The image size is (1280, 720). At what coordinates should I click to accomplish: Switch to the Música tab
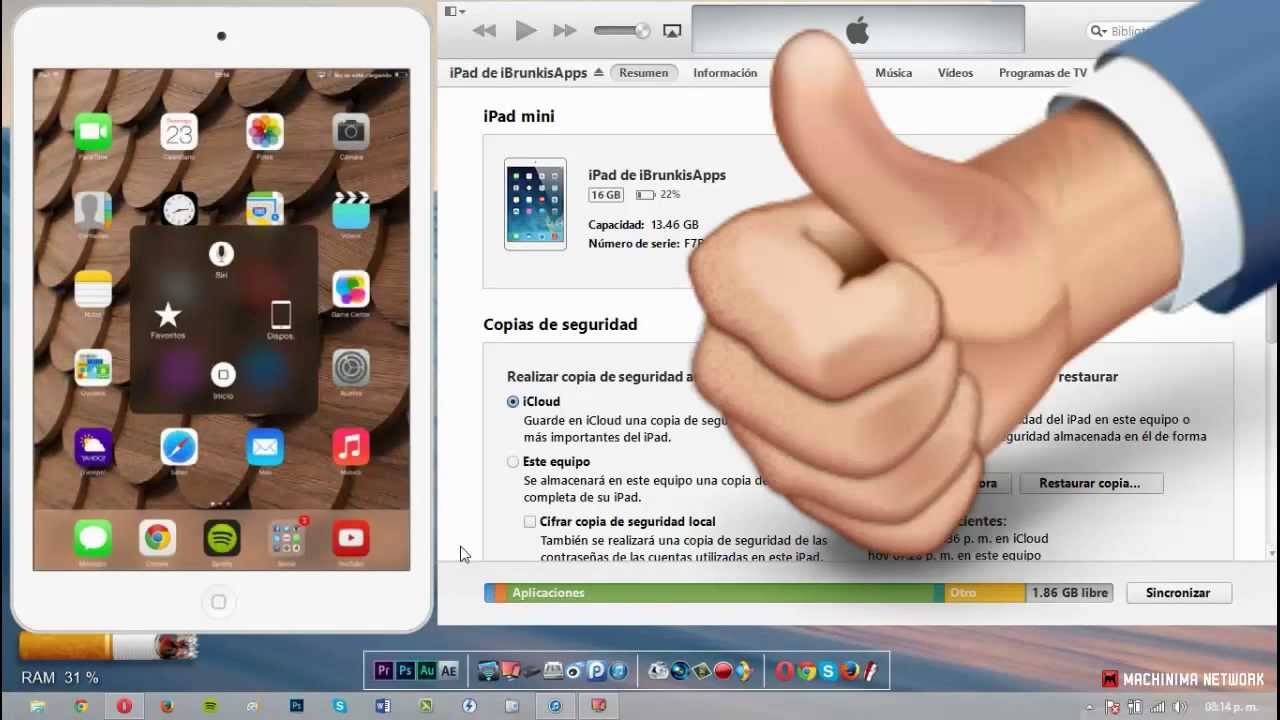pyautogui.click(x=894, y=73)
